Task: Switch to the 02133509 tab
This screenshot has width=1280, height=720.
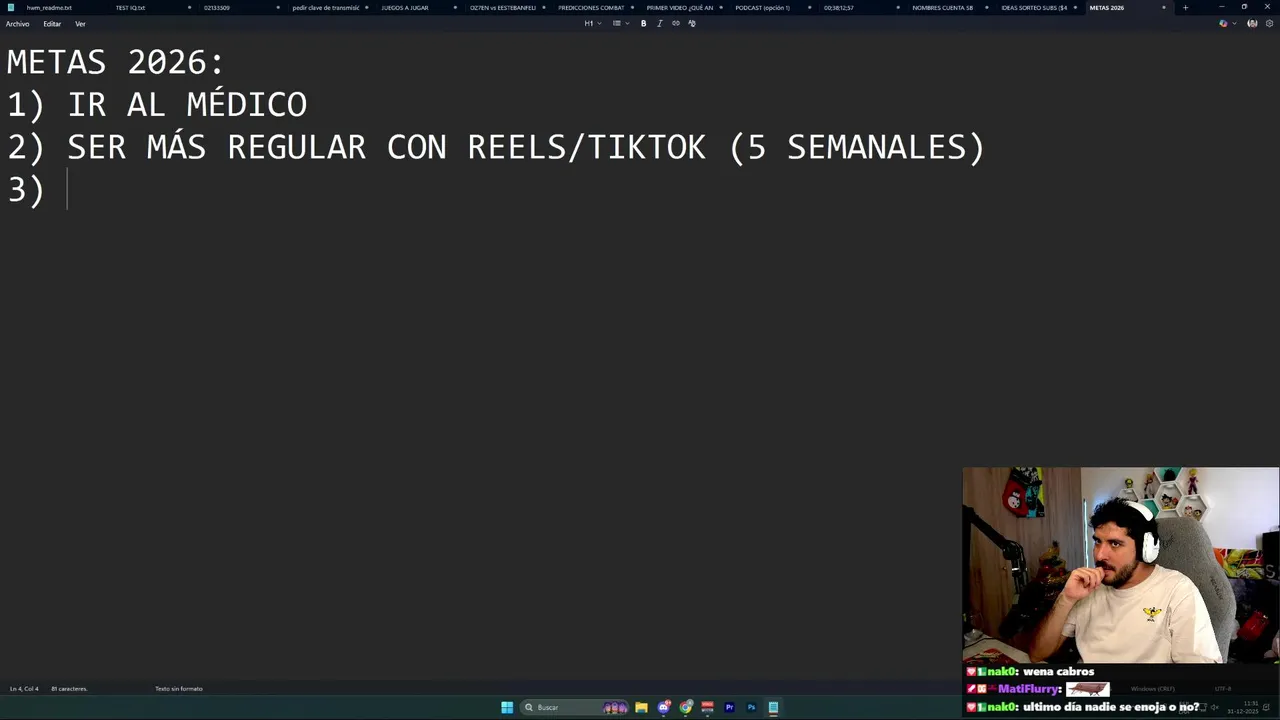Action: click(217, 8)
